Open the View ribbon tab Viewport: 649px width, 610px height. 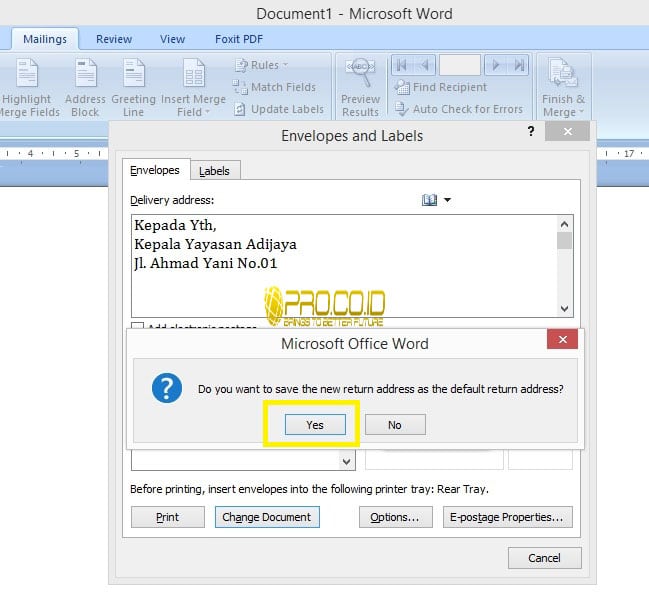click(172, 39)
